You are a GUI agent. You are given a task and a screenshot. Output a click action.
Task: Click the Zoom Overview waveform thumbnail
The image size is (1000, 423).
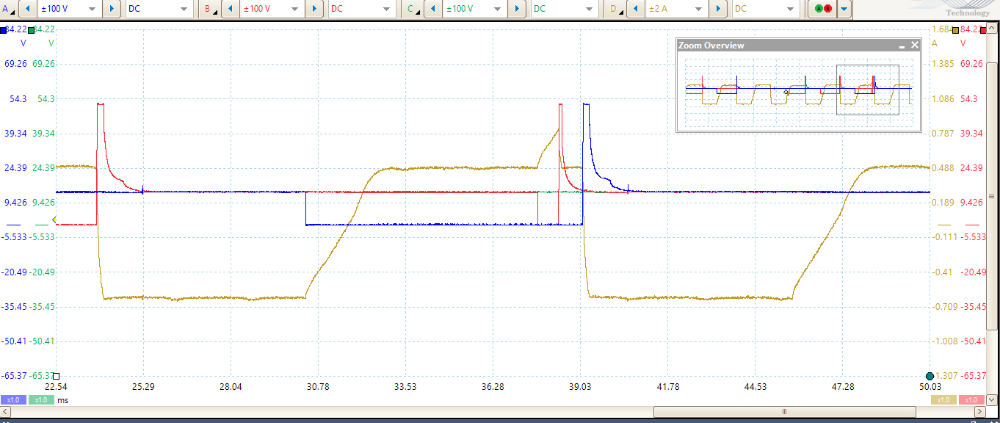tap(798, 91)
